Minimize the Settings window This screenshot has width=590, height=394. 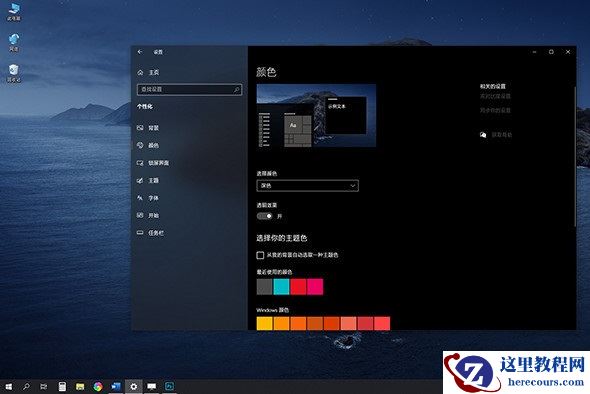[x=534, y=52]
